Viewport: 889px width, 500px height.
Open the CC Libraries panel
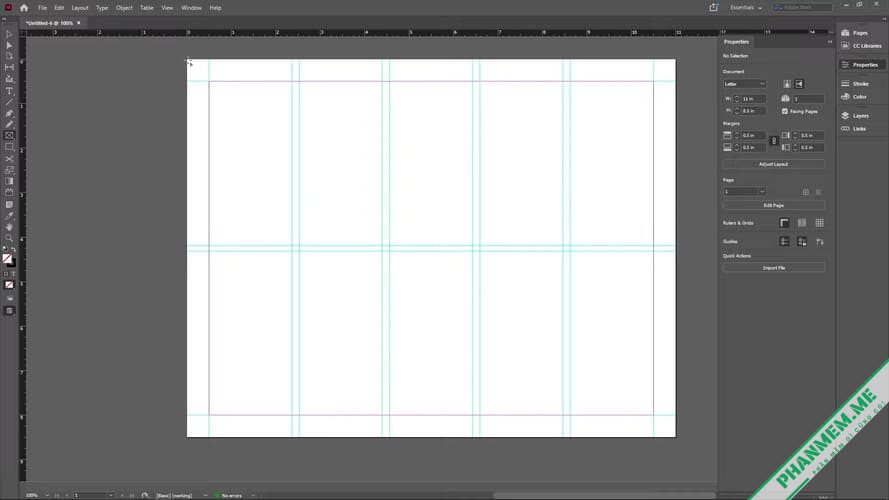(x=861, y=46)
